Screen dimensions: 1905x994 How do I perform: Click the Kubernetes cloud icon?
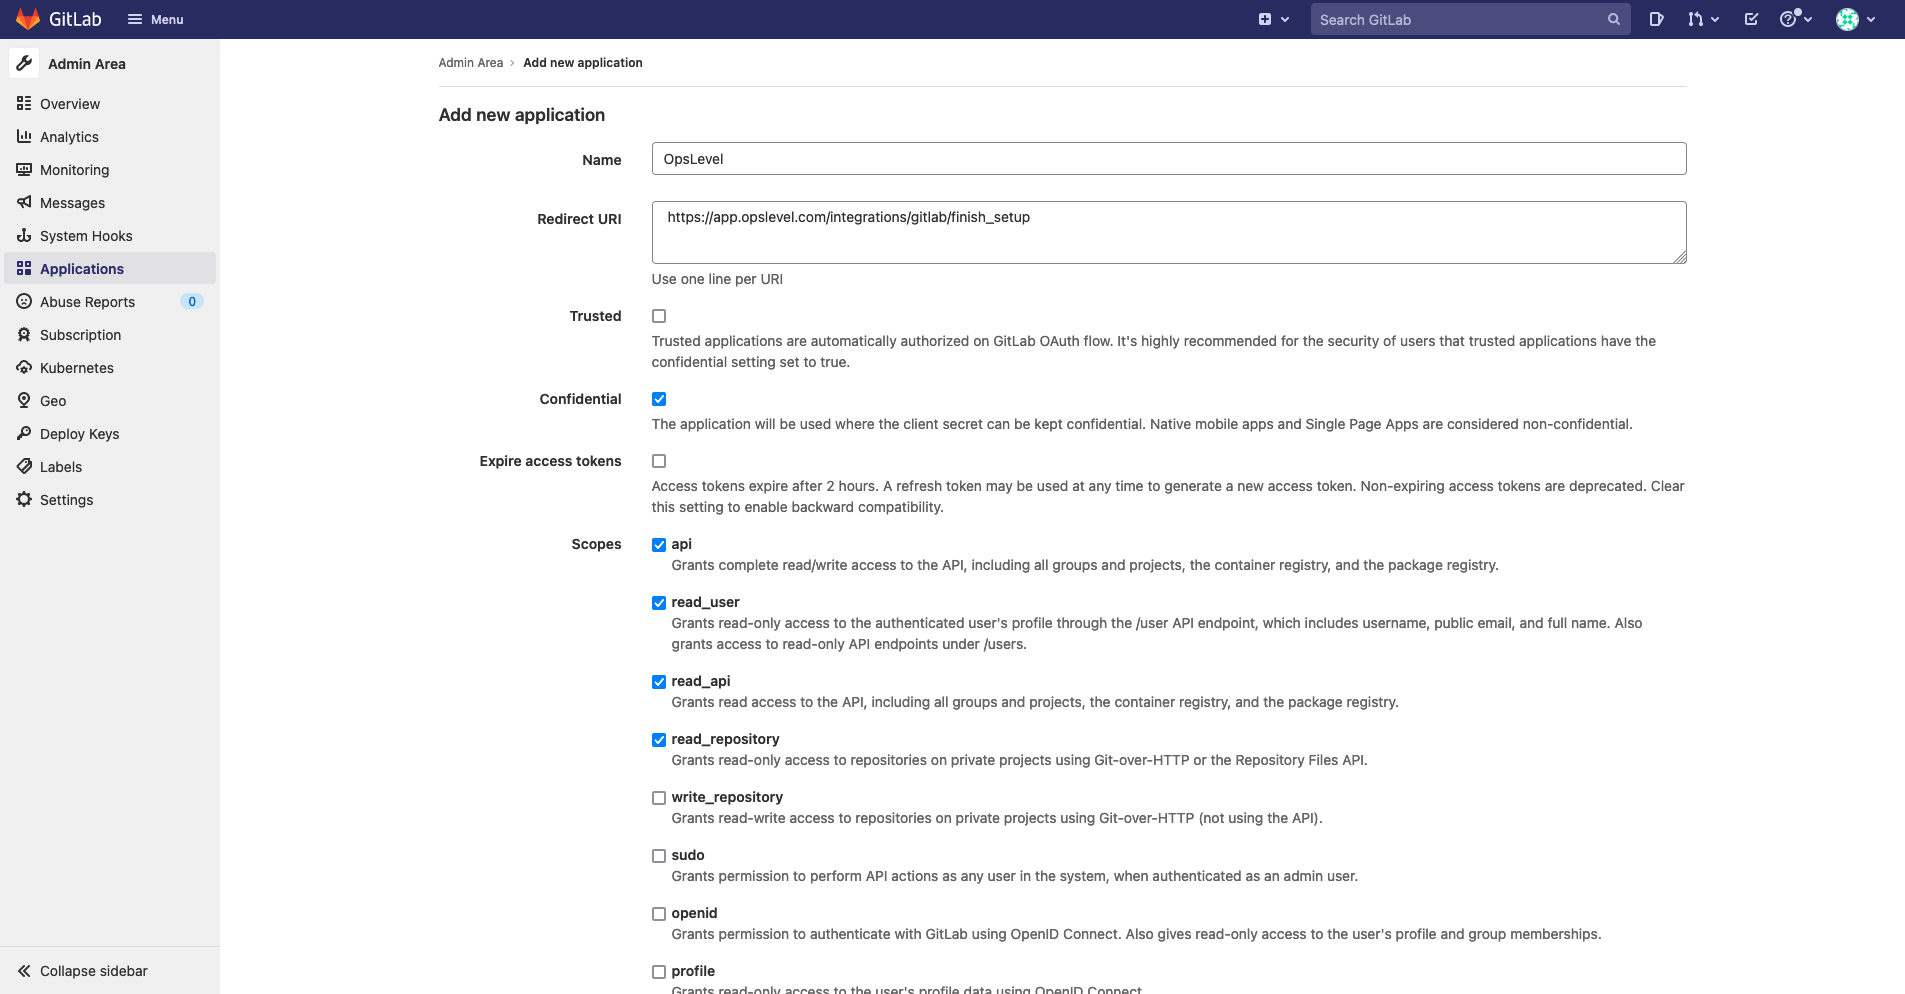(x=24, y=367)
